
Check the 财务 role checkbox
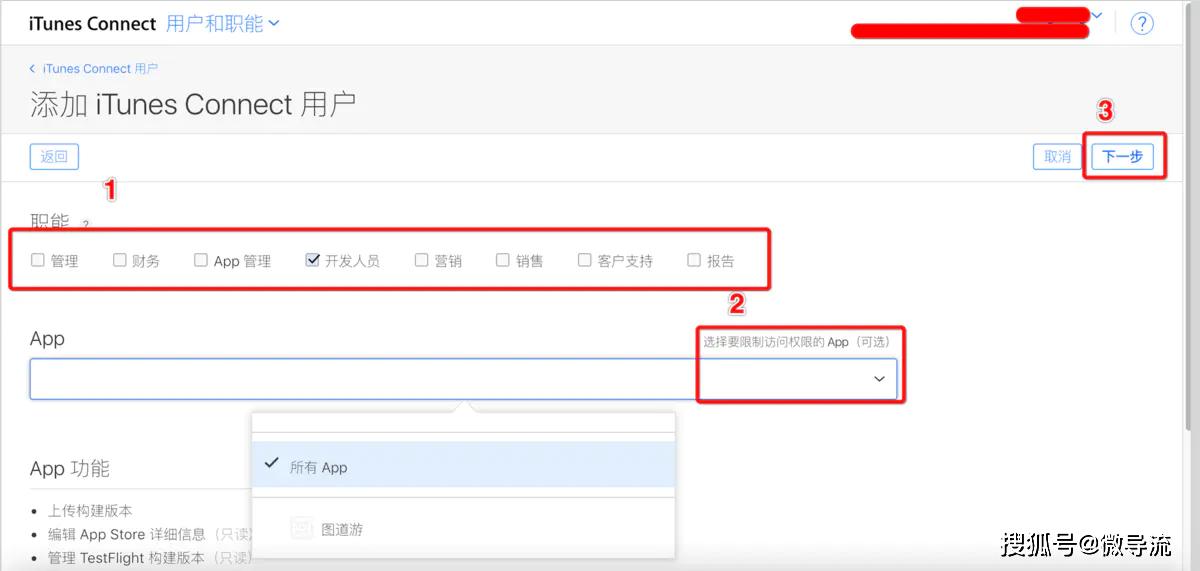point(120,260)
